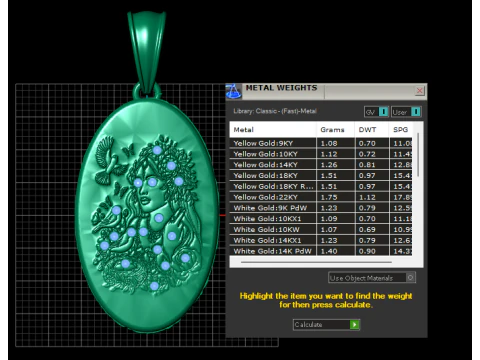The height and width of the screenshot is (360, 480).
Task: Click the Library: Classic-(Fast)-Metal label
Action: pyautogui.click(x=275, y=111)
